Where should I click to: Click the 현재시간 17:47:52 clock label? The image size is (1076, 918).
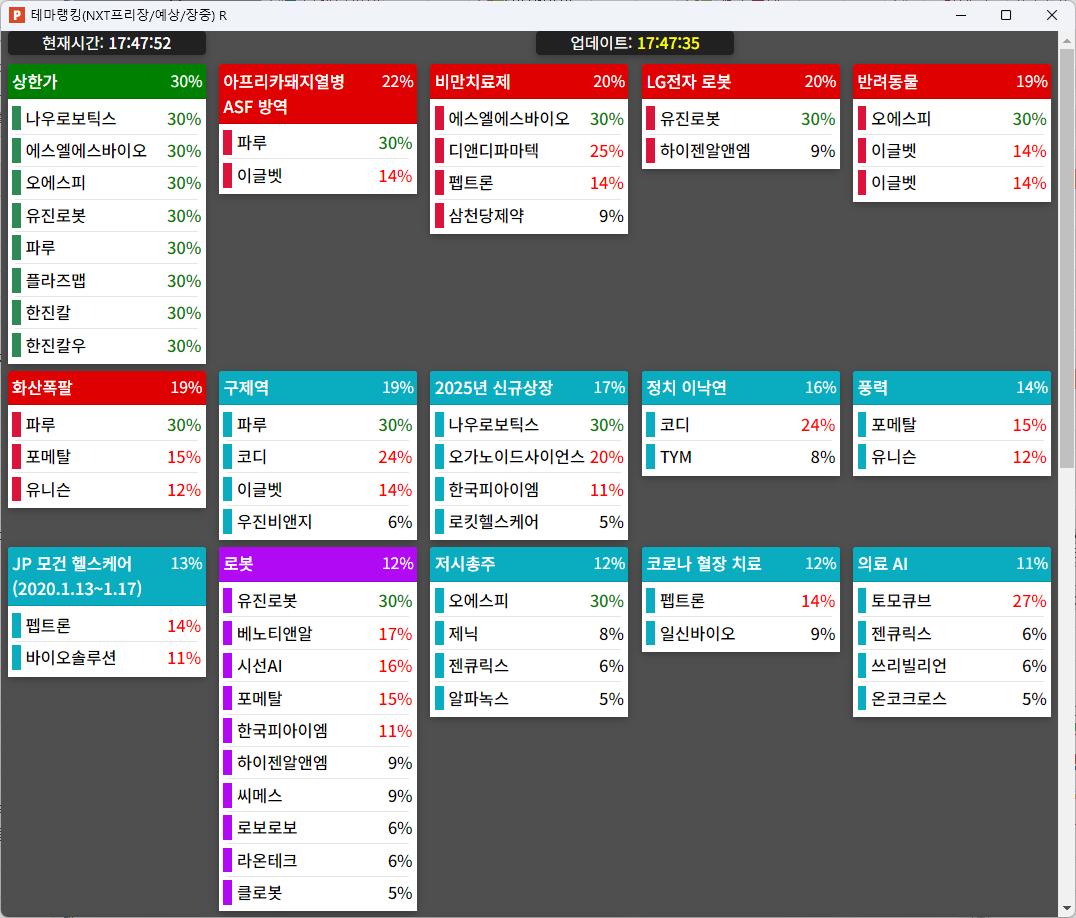click(x=107, y=43)
